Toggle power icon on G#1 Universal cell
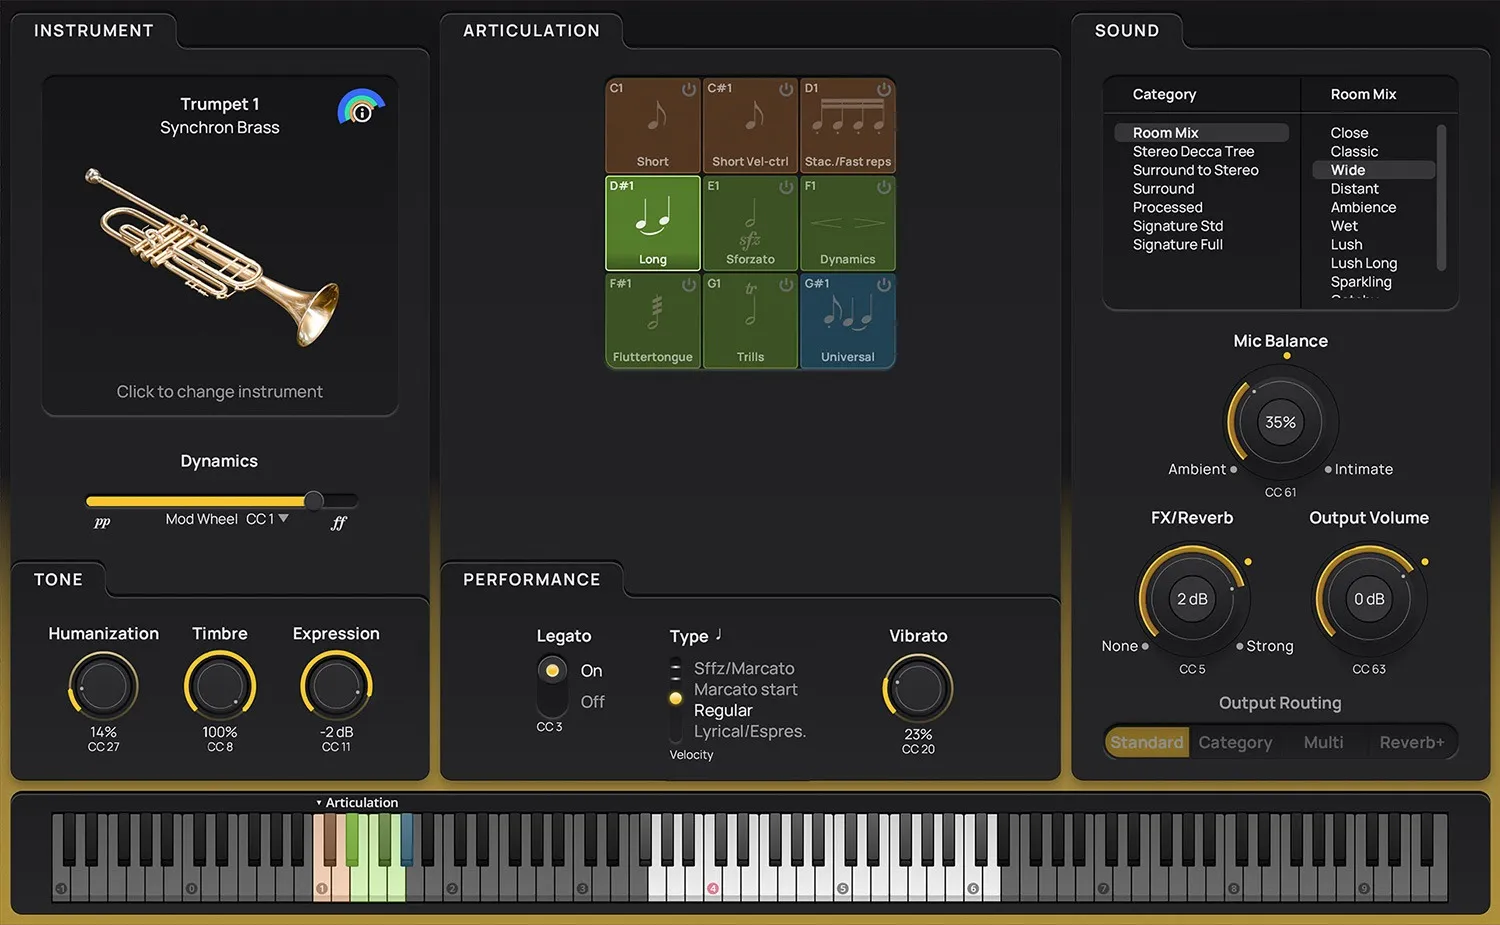1500x925 pixels. (x=884, y=285)
